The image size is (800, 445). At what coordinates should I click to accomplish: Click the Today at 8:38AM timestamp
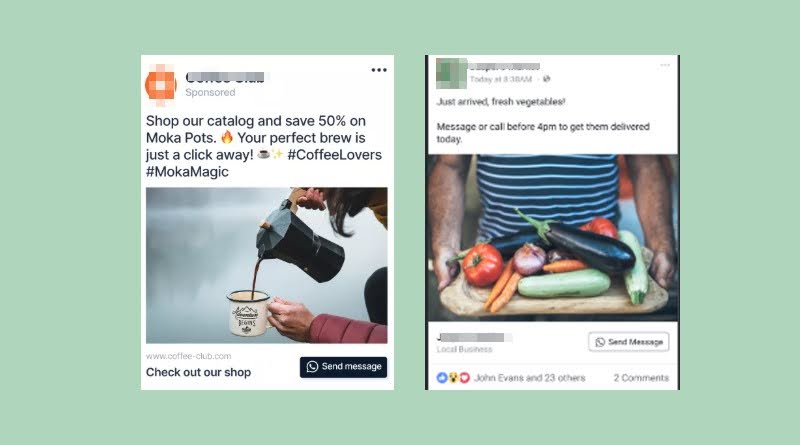click(501, 79)
